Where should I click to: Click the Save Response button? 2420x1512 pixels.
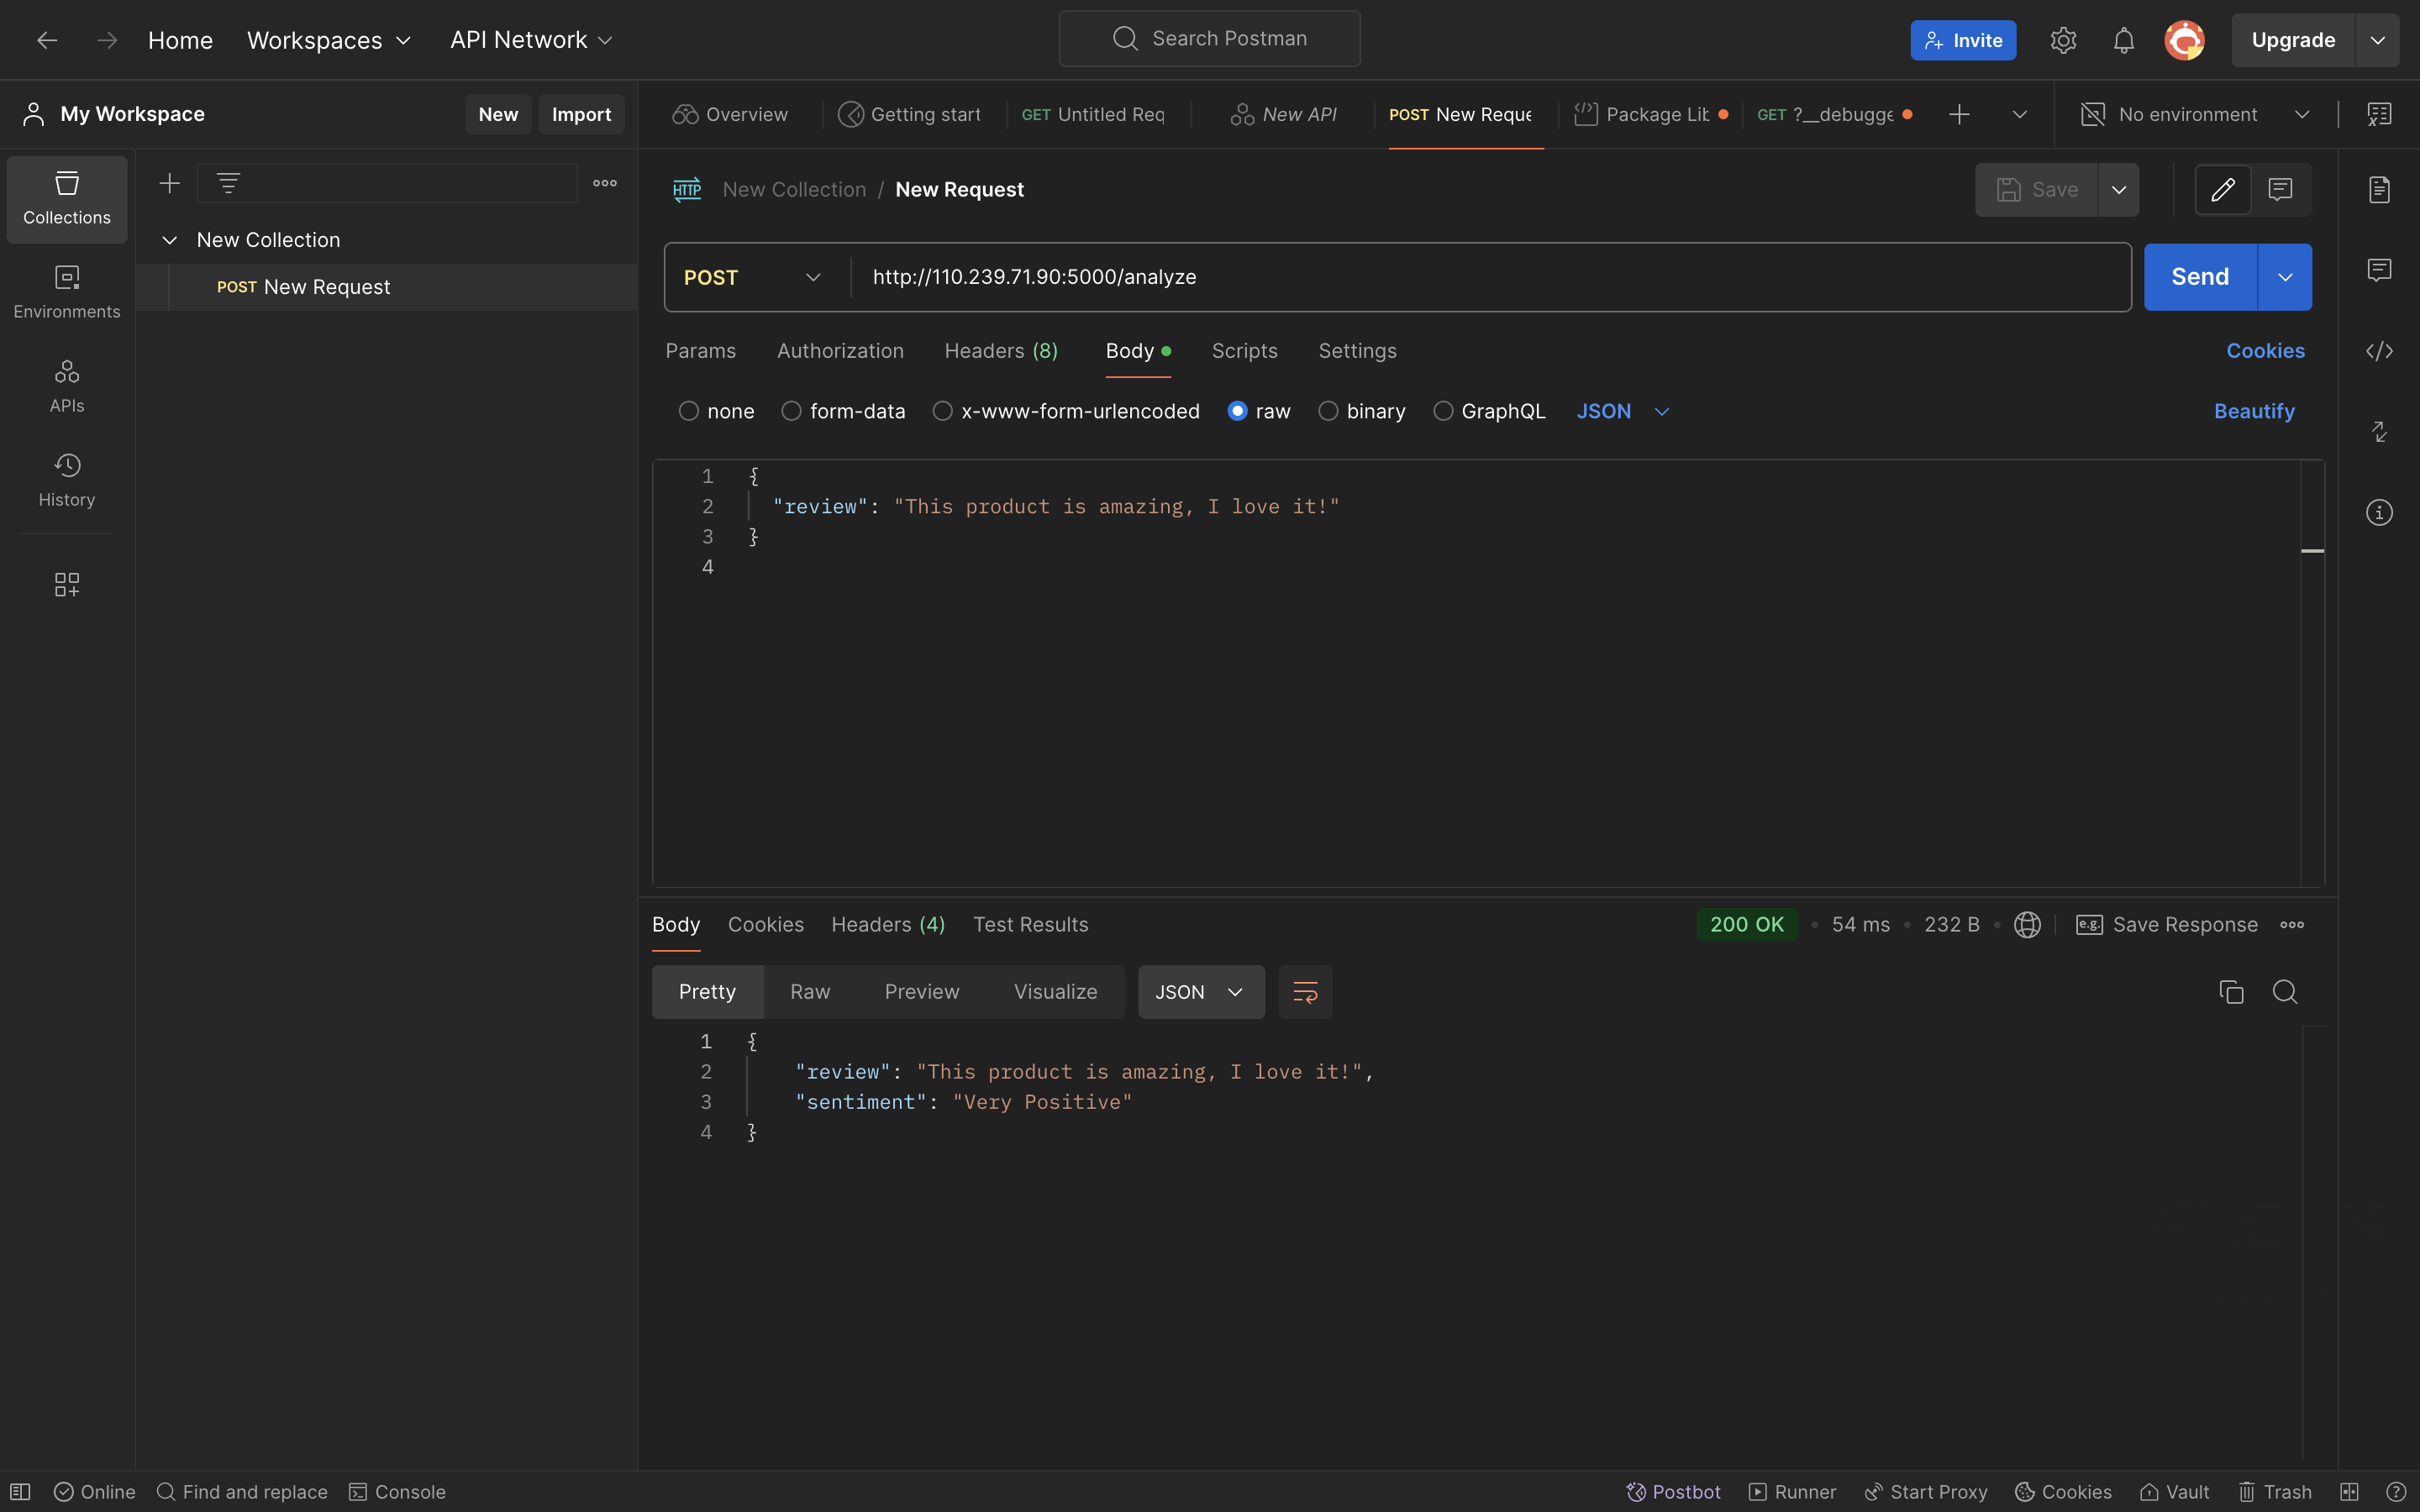(2167, 924)
